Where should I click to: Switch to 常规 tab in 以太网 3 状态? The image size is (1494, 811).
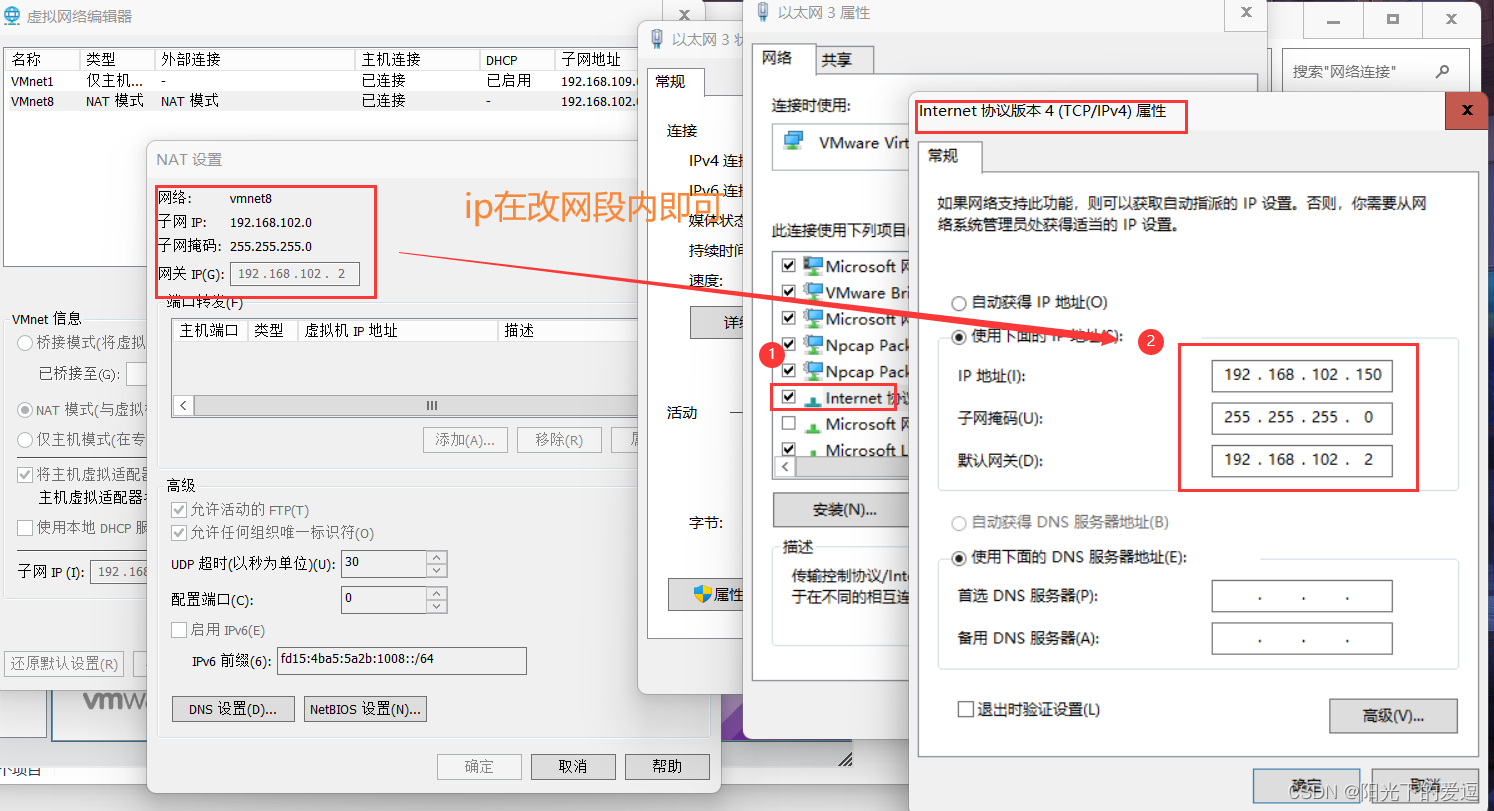676,82
